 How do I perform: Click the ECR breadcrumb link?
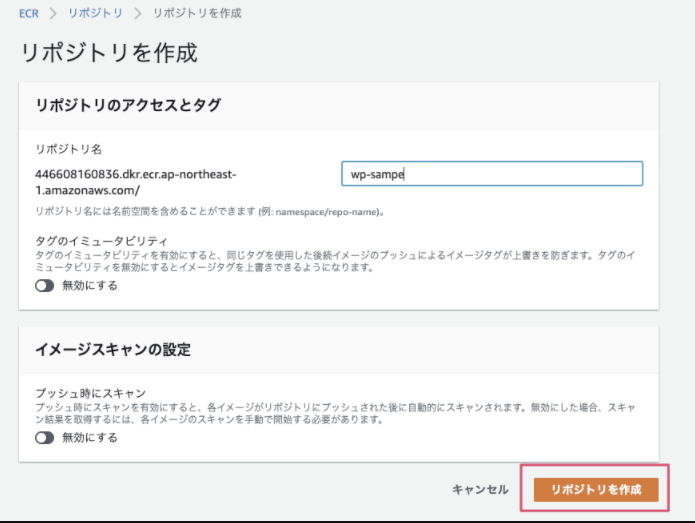pos(29,14)
